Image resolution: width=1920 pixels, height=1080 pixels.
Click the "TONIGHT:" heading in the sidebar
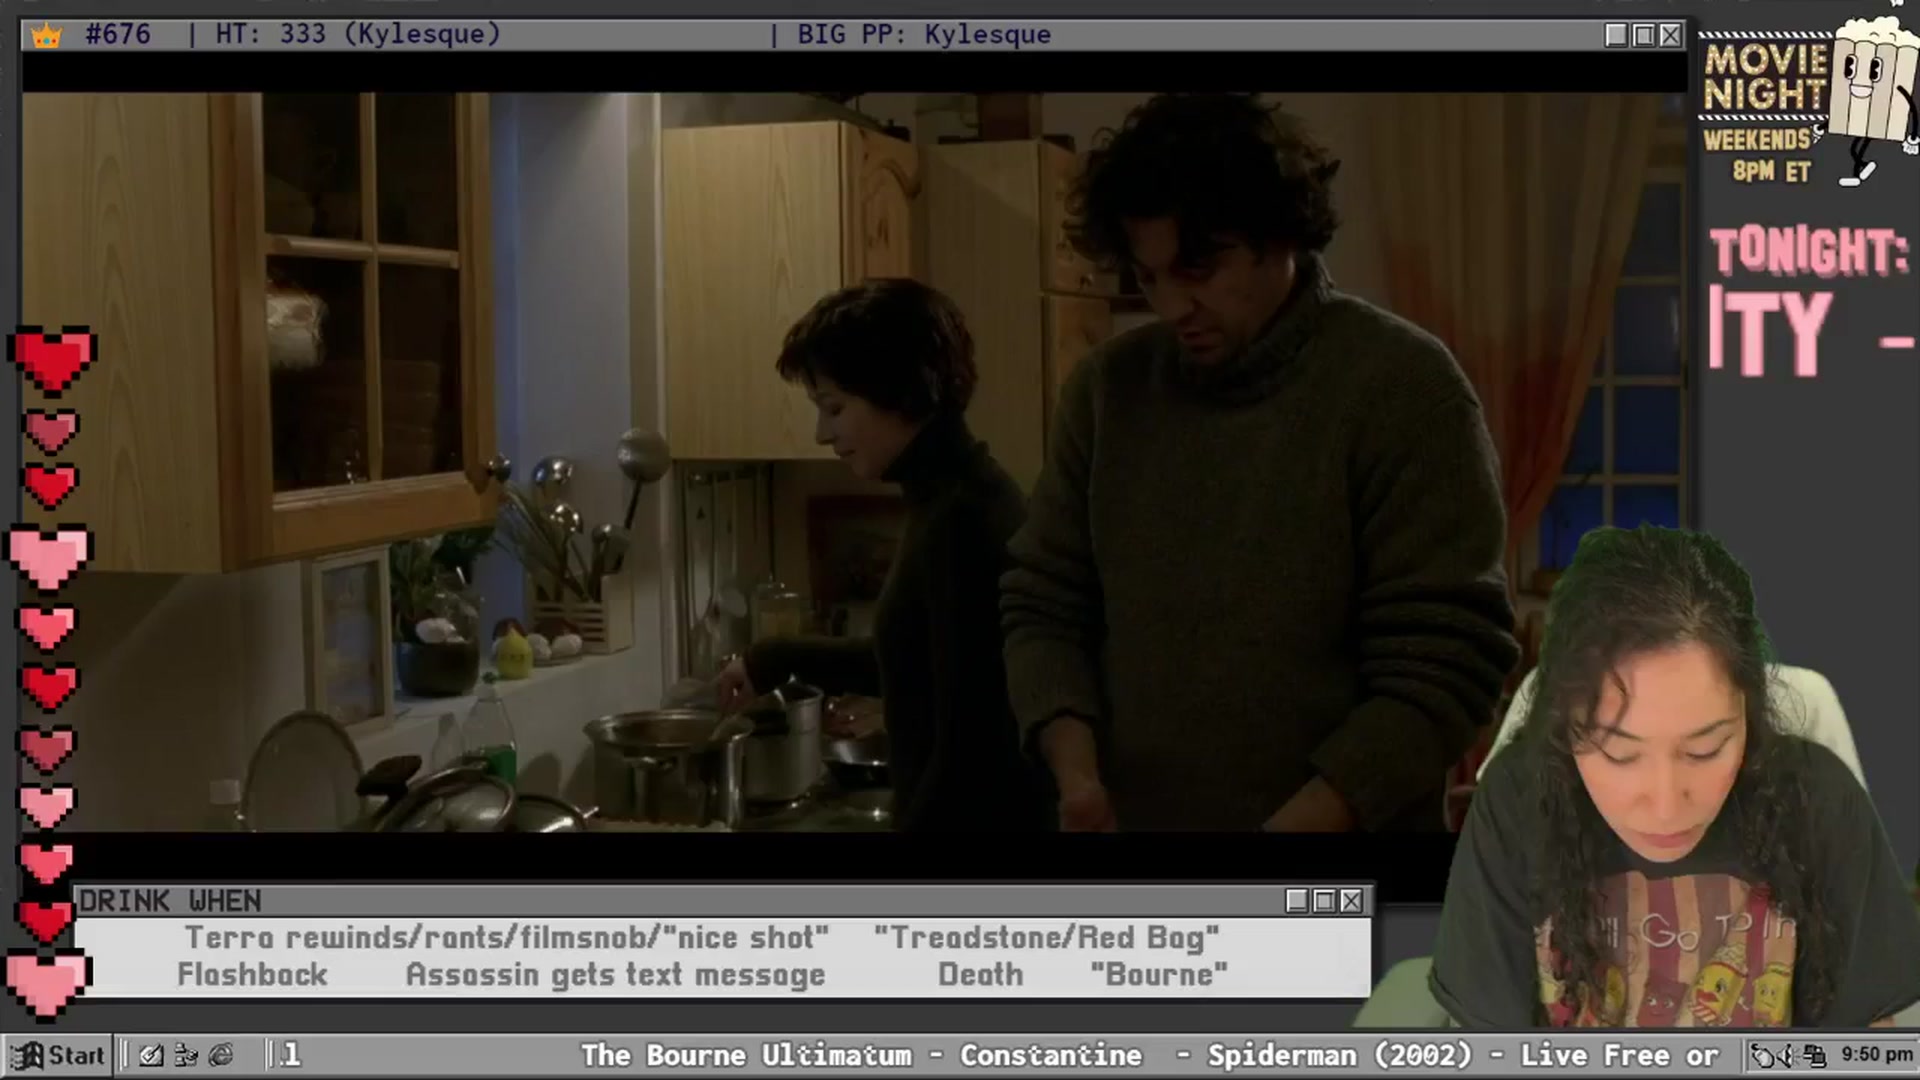[x=1809, y=251]
